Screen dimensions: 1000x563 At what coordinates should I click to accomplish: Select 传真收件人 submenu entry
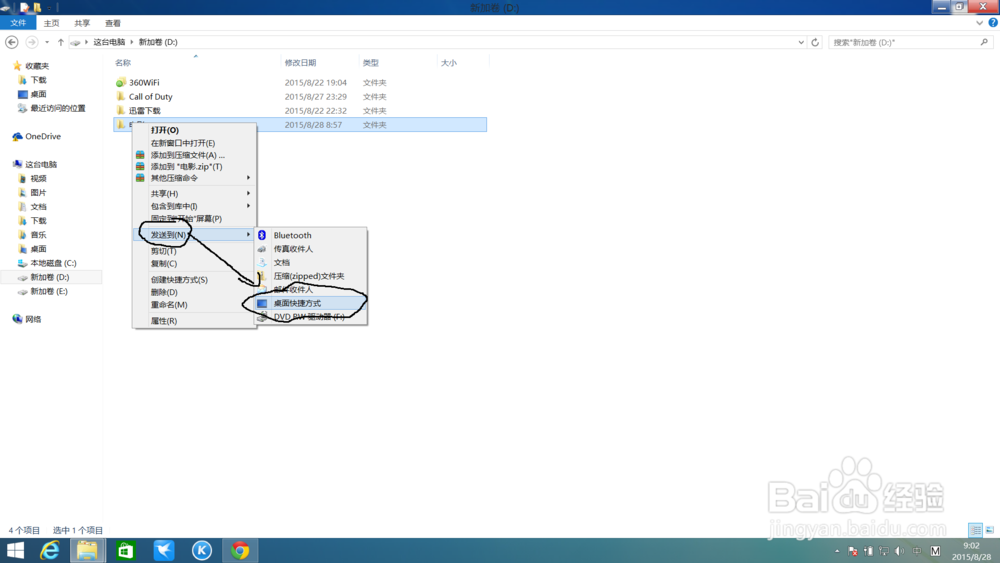[311, 249]
